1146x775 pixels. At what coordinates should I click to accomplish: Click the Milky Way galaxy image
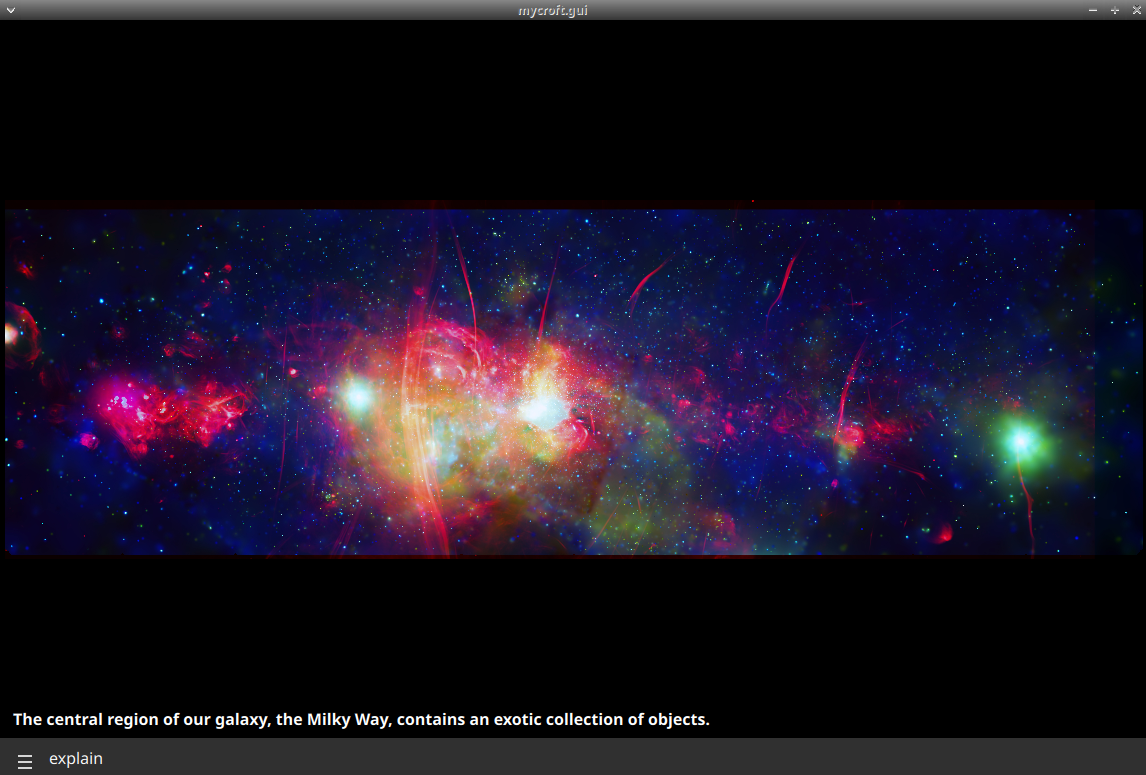tap(573, 381)
